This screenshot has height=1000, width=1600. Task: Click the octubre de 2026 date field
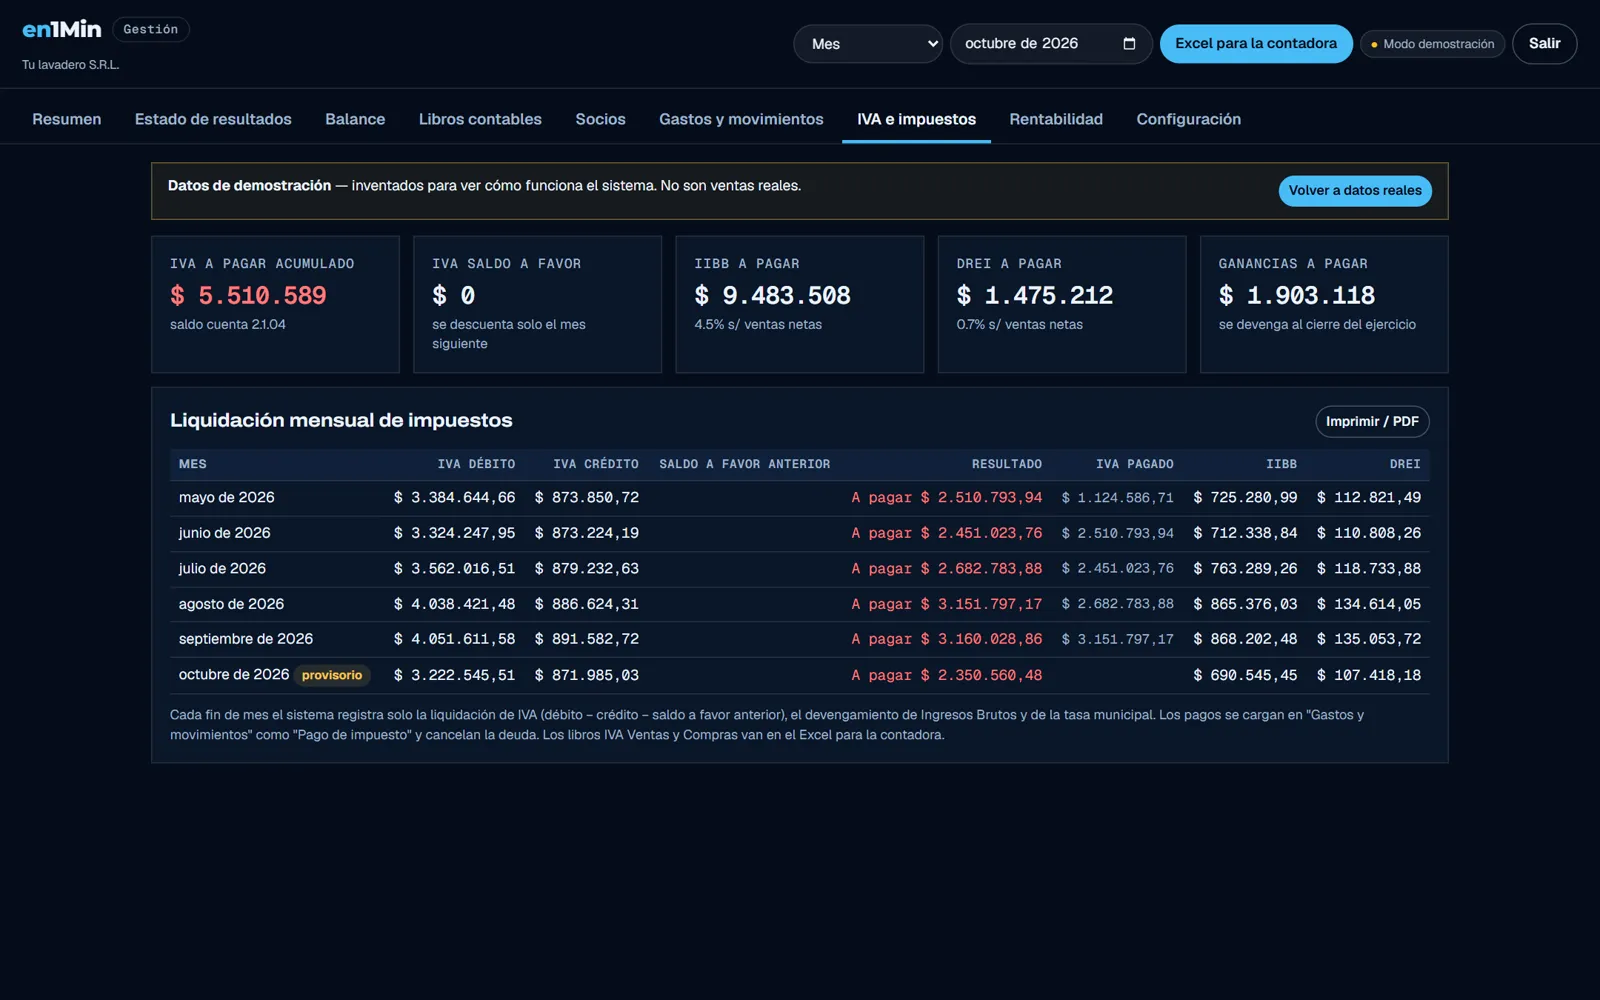[1051, 44]
